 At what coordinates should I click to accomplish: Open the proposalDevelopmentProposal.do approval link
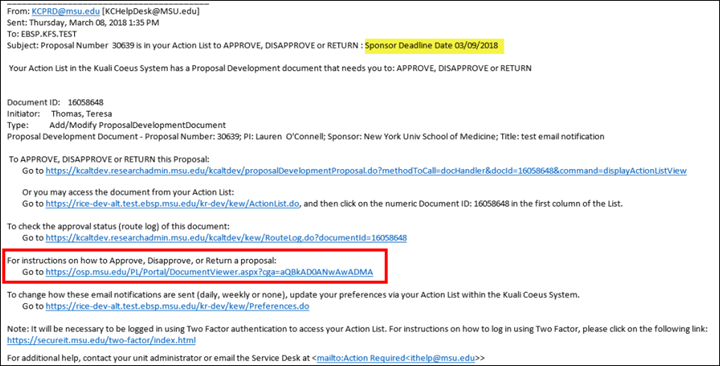click(366, 171)
